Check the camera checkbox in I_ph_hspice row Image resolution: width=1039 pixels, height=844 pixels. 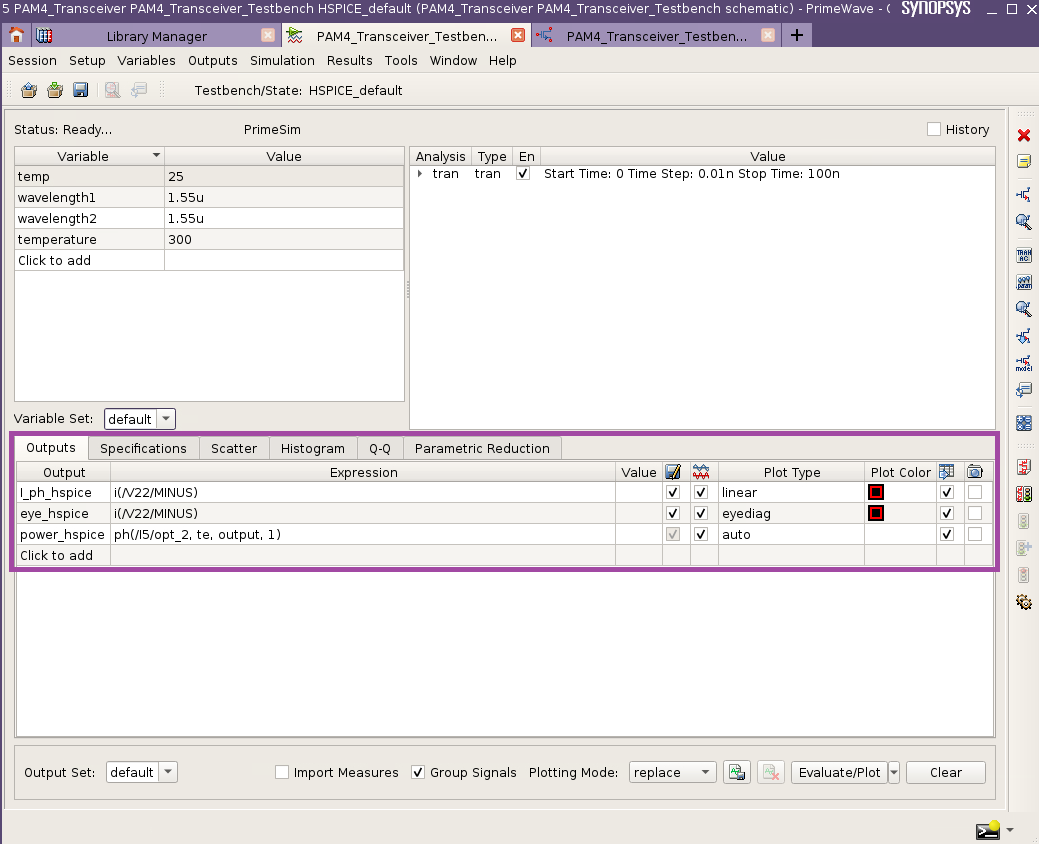pos(975,492)
